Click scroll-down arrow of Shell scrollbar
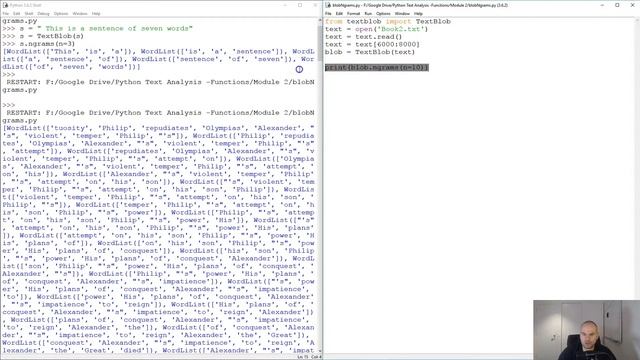640x360 pixels. pos(320,351)
